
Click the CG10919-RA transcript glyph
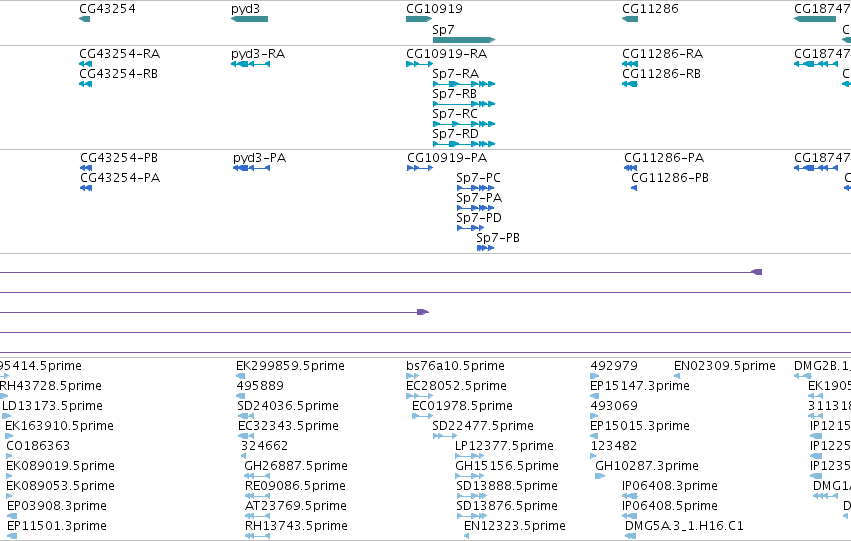tap(420, 64)
